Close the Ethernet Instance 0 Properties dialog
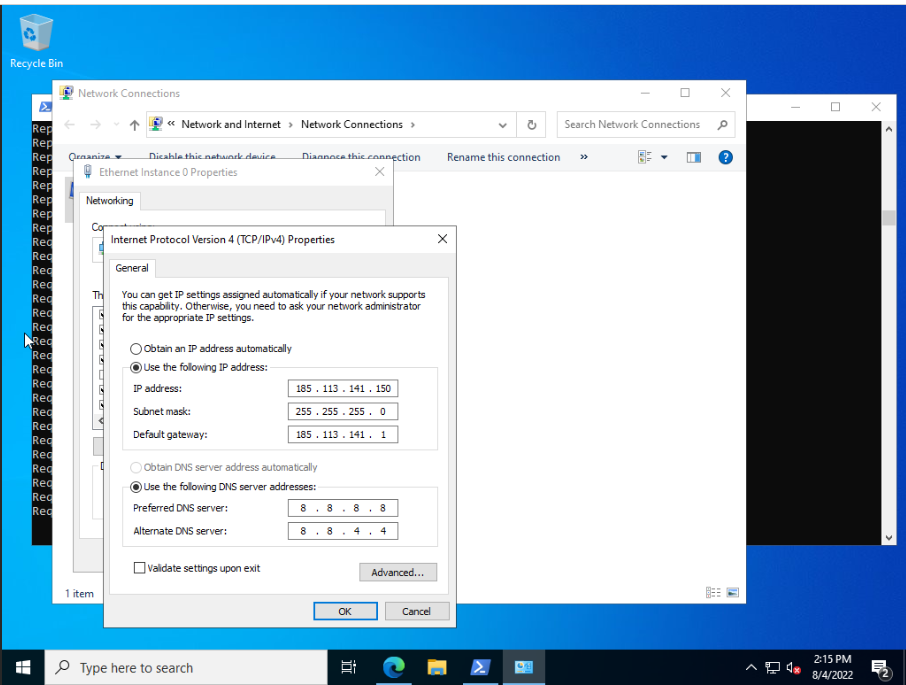 pyautogui.click(x=380, y=172)
